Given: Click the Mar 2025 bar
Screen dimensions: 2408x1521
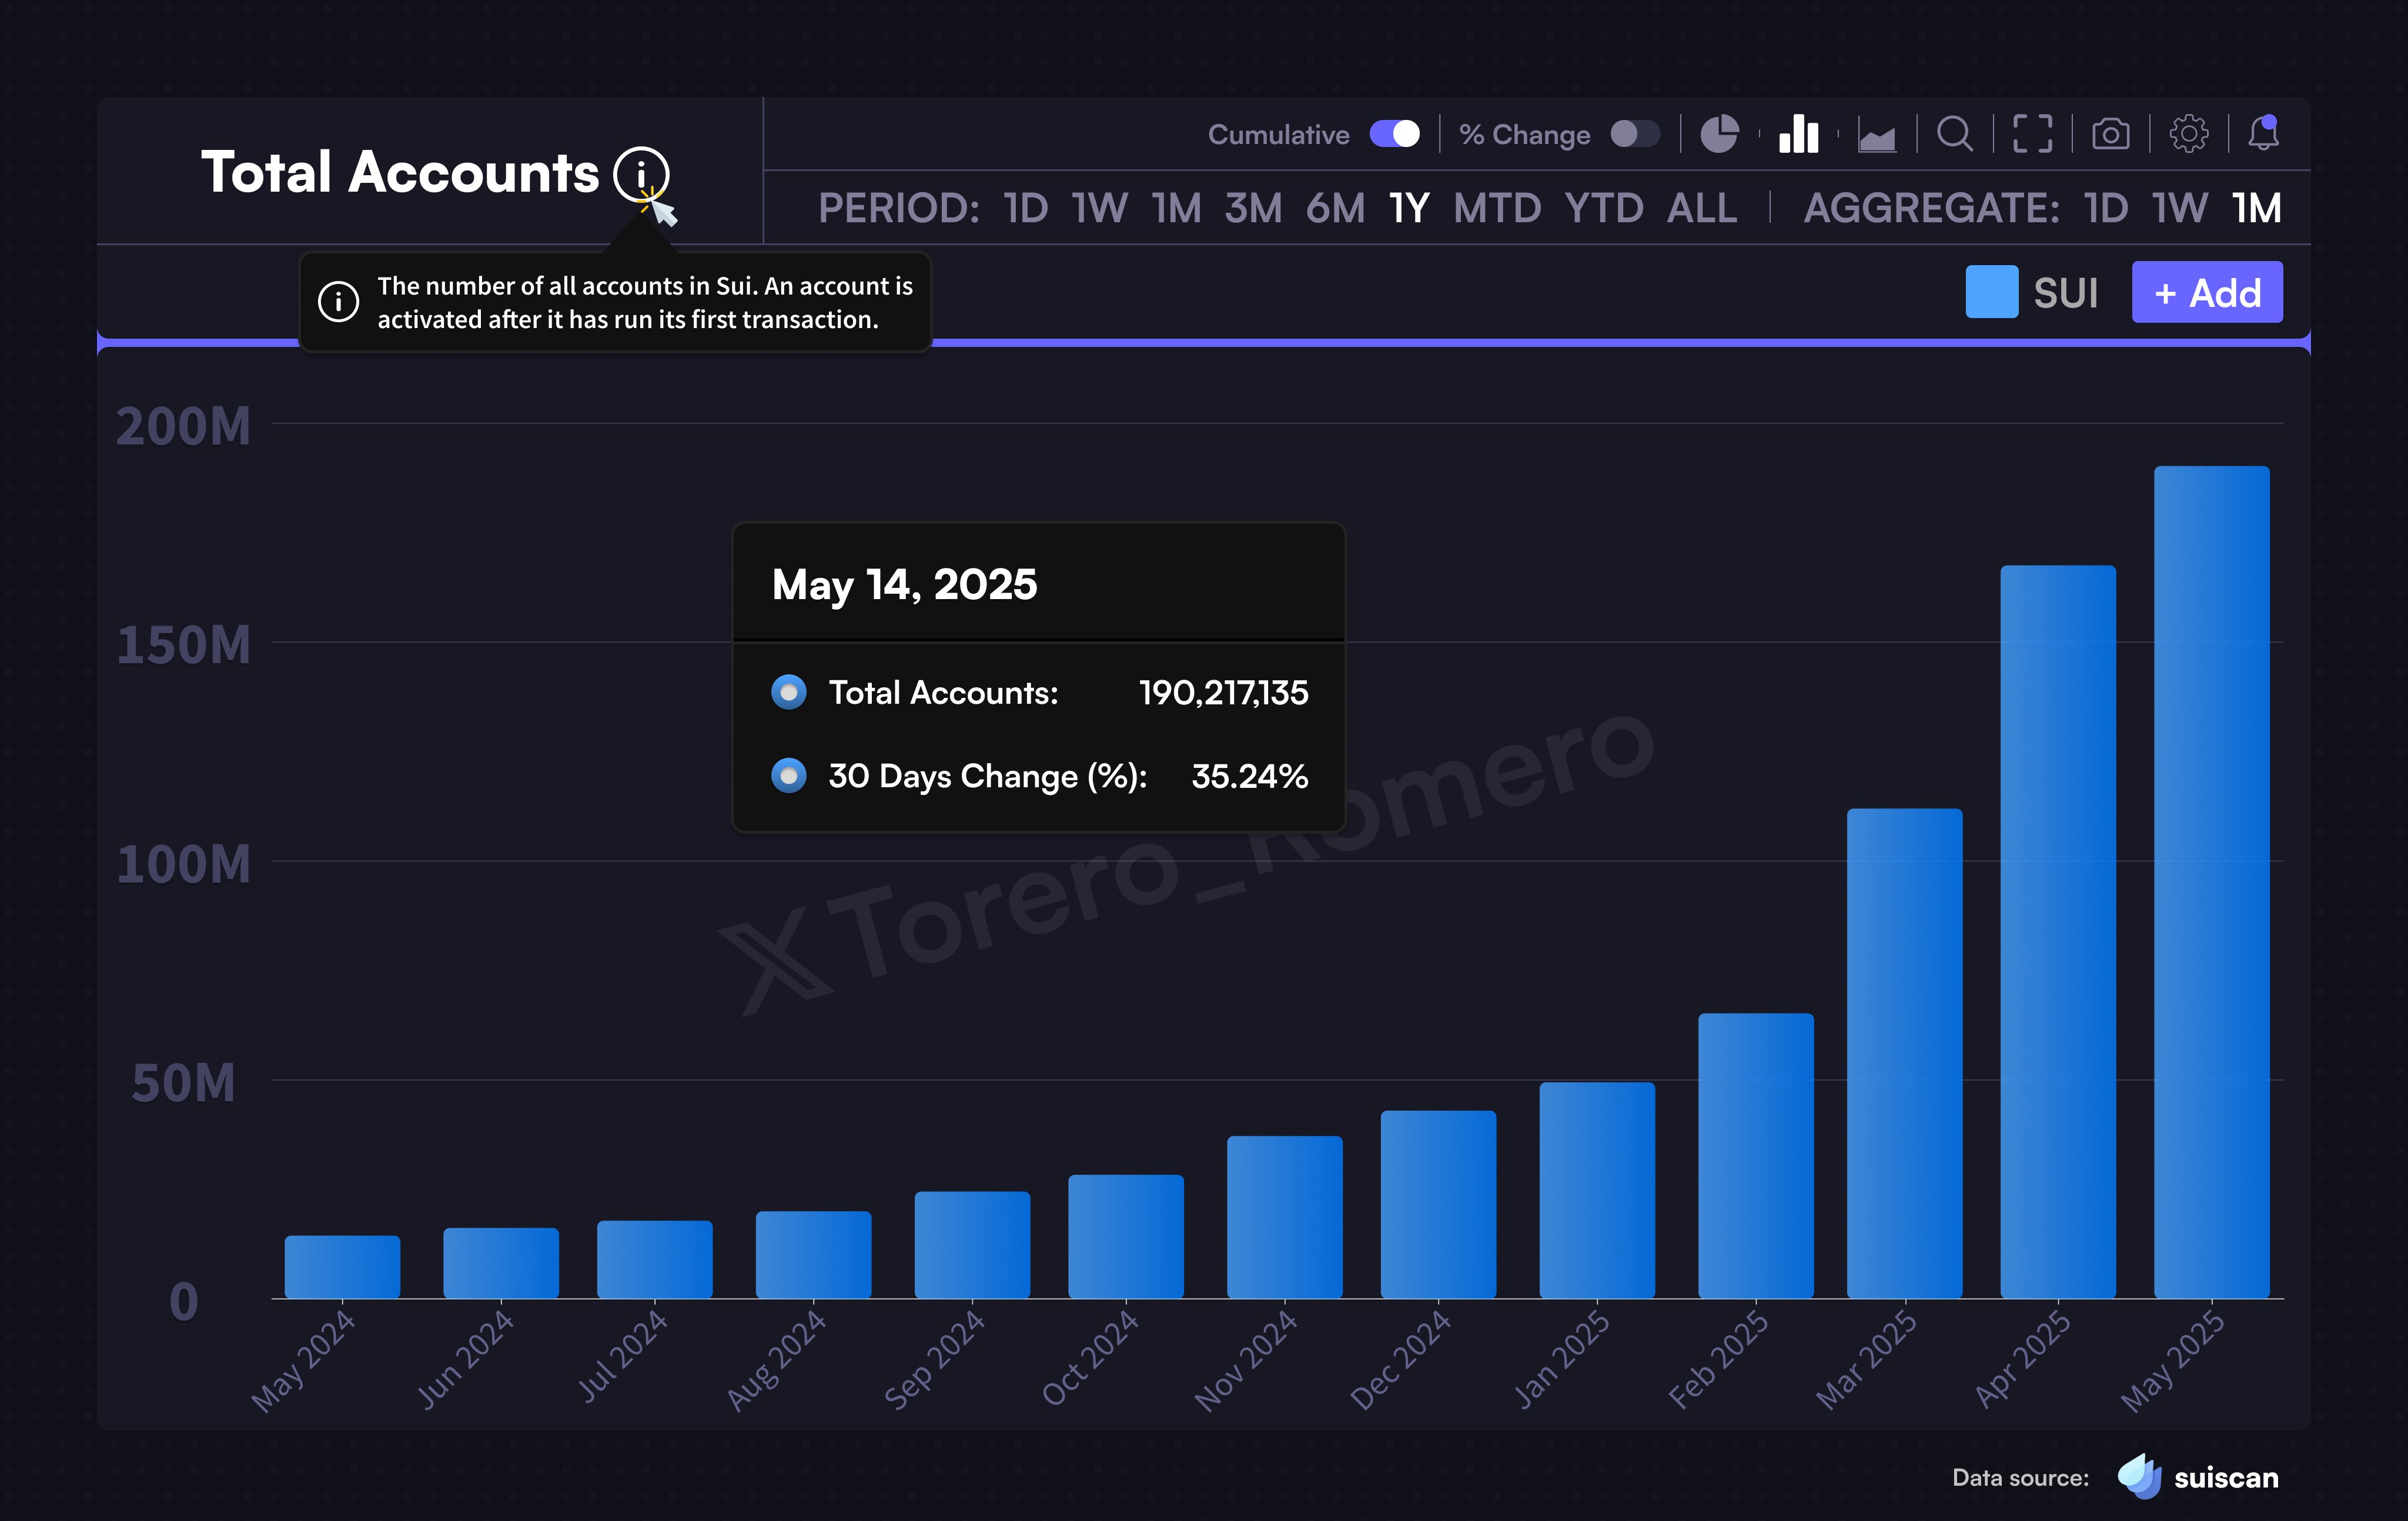Looking at the screenshot, I should (1904, 1053).
